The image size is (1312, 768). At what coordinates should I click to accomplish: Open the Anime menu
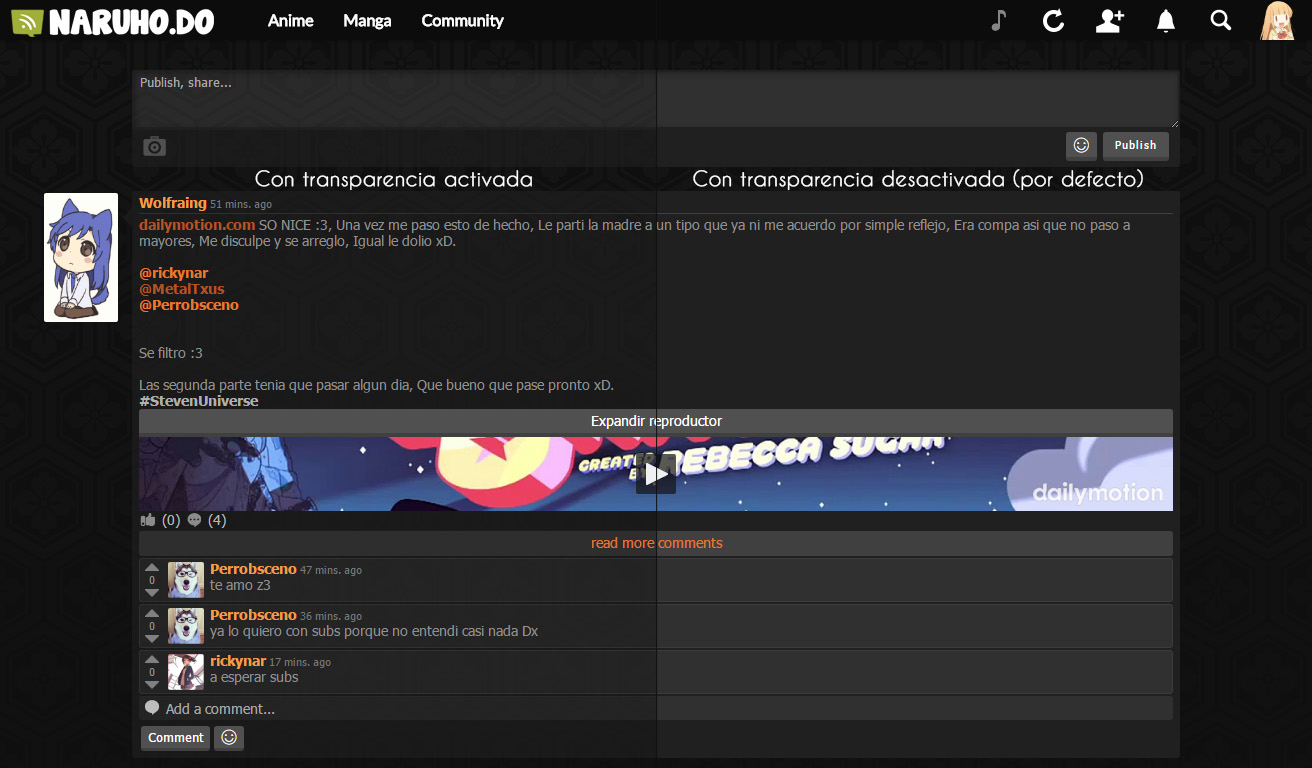(291, 21)
